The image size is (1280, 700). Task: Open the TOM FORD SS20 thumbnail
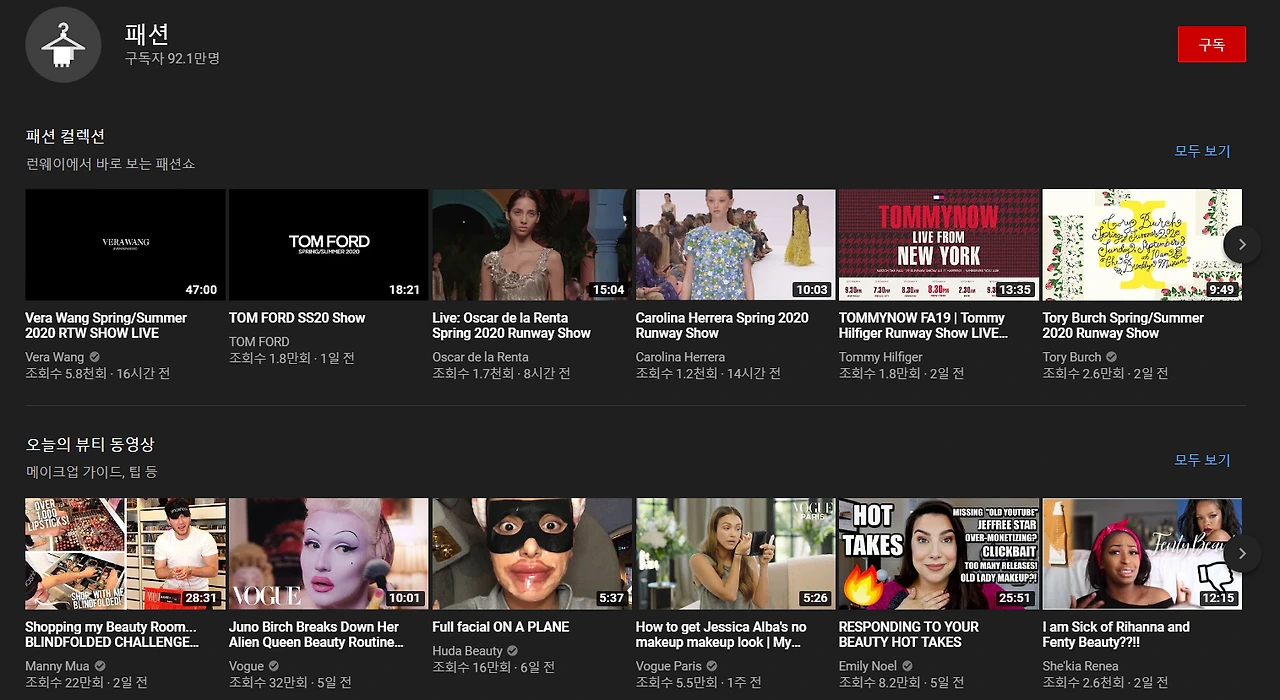pos(328,245)
